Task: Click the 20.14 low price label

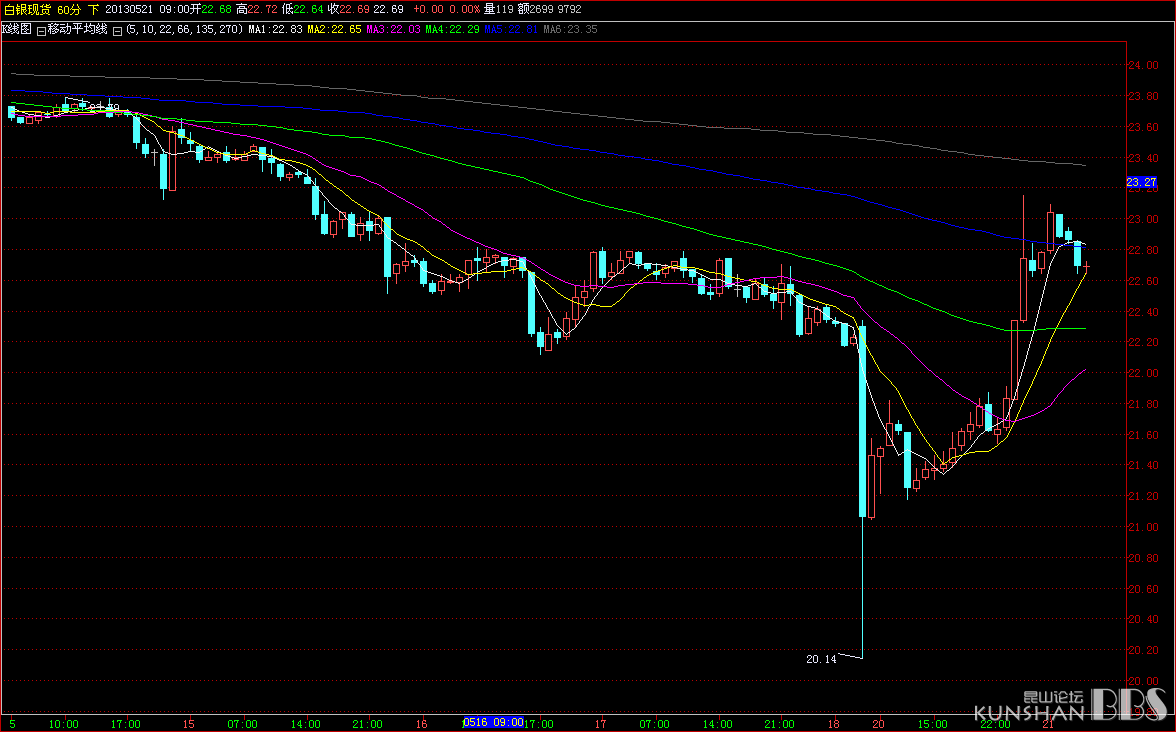Action: click(821, 659)
